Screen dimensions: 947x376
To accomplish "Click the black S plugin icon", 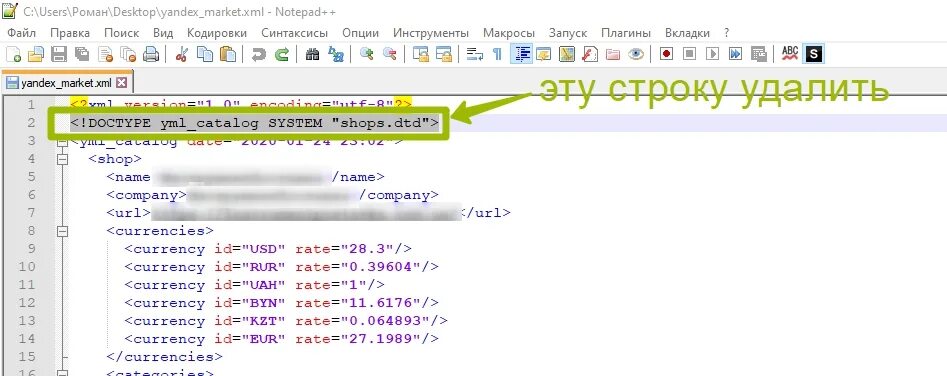I will click(814, 54).
